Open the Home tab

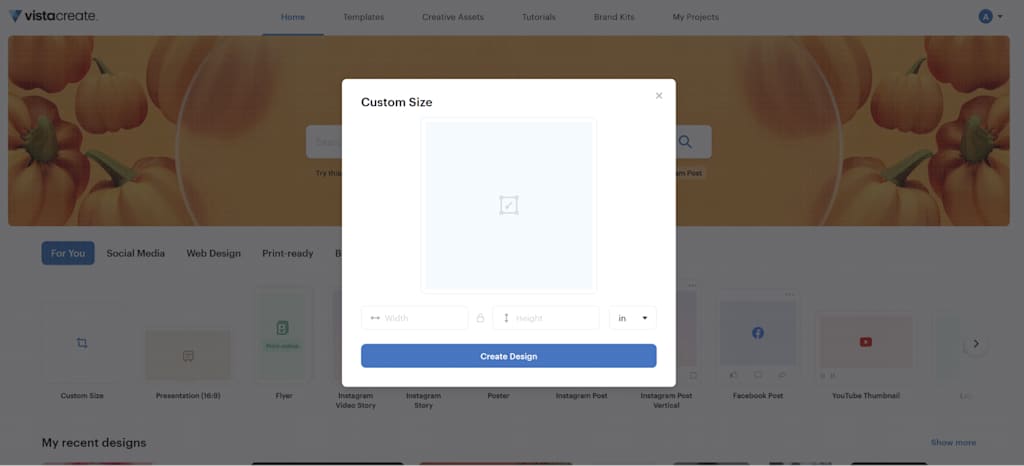pos(293,17)
